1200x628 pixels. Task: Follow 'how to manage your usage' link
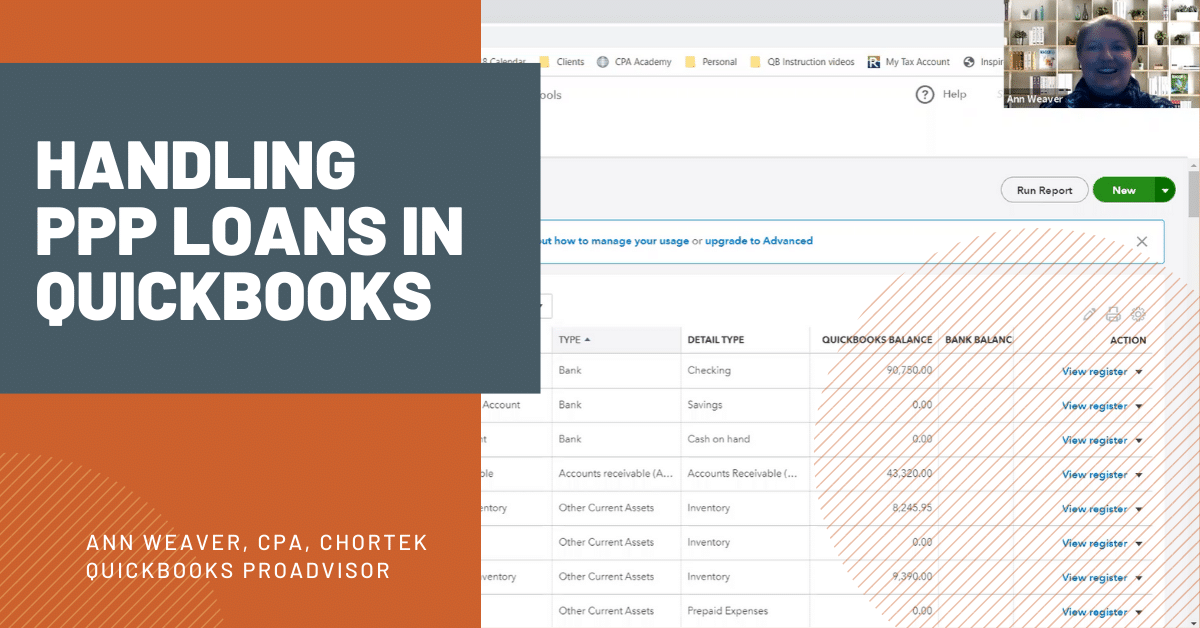[622, 241]
